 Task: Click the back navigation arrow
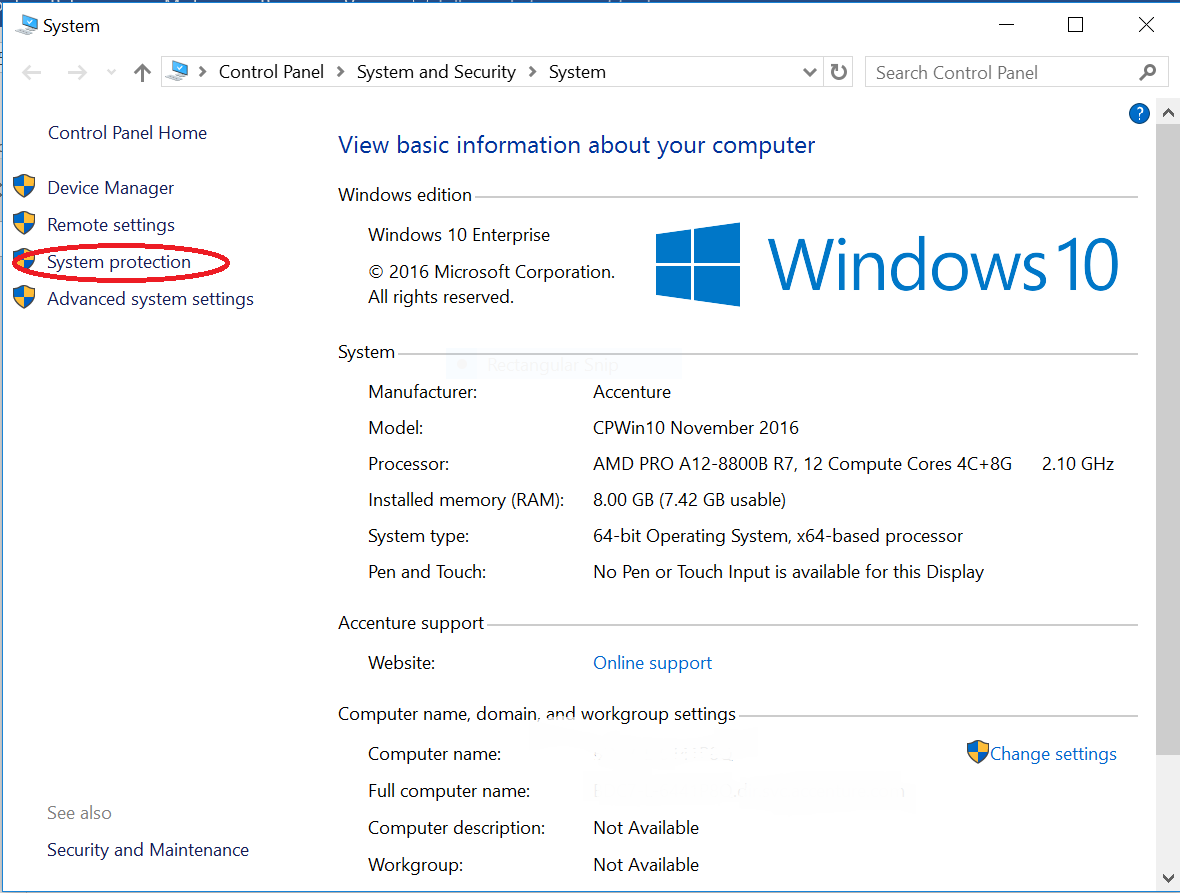coord(31,71)
